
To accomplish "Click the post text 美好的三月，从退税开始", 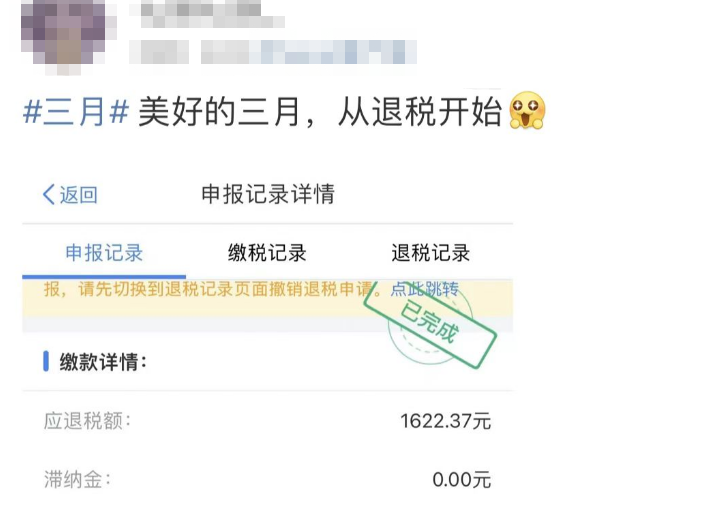I will click(x=320, y=112).
